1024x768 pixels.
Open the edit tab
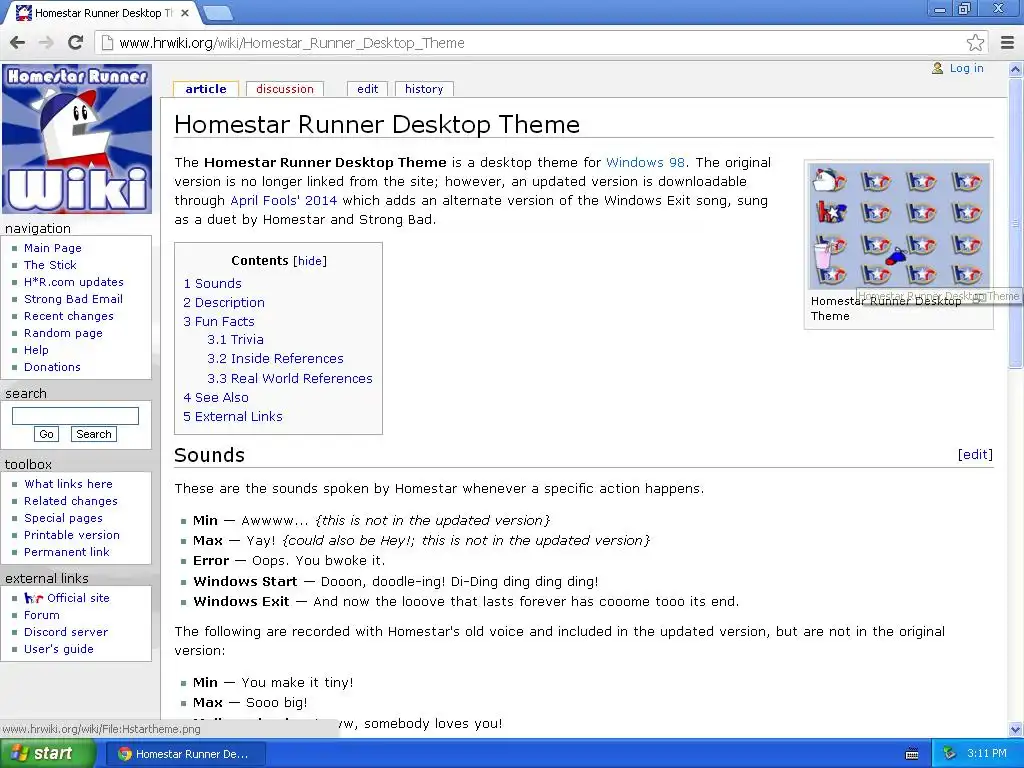(368, 89)
